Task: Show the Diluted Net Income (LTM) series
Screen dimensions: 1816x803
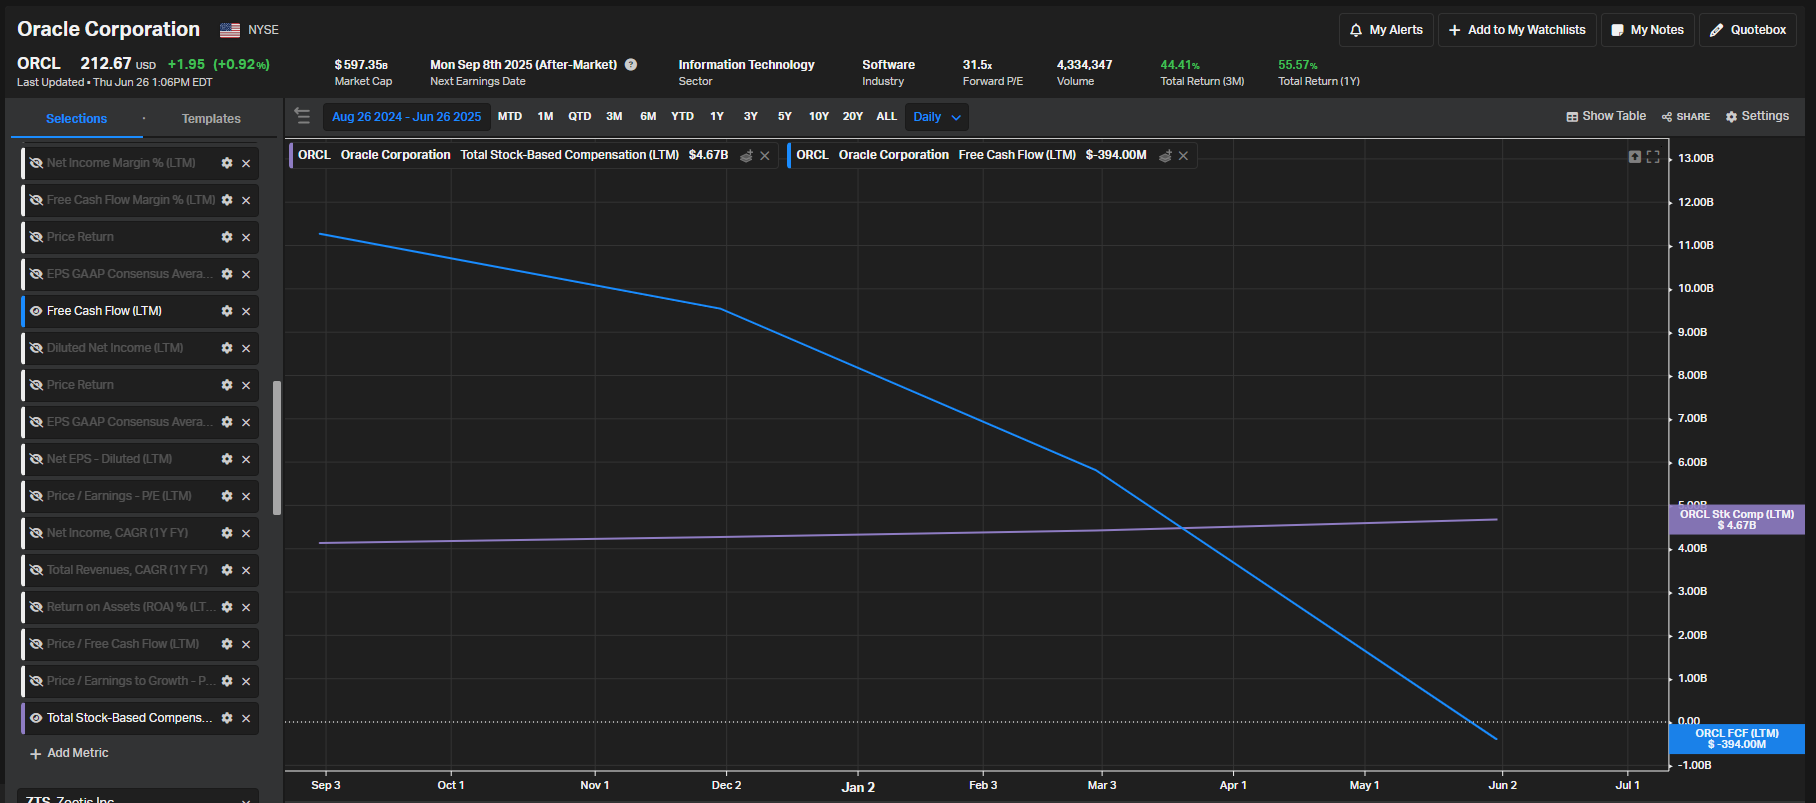Action: point(36,348)
